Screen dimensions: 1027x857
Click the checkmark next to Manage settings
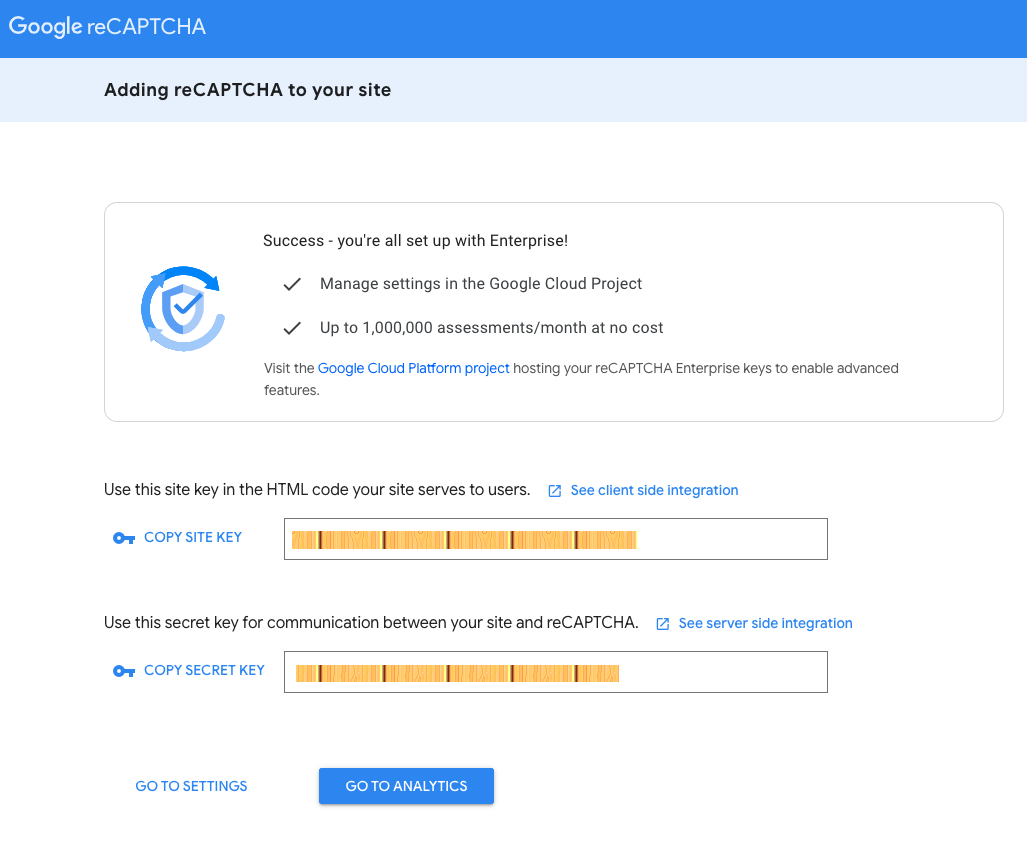coord(292,284)
